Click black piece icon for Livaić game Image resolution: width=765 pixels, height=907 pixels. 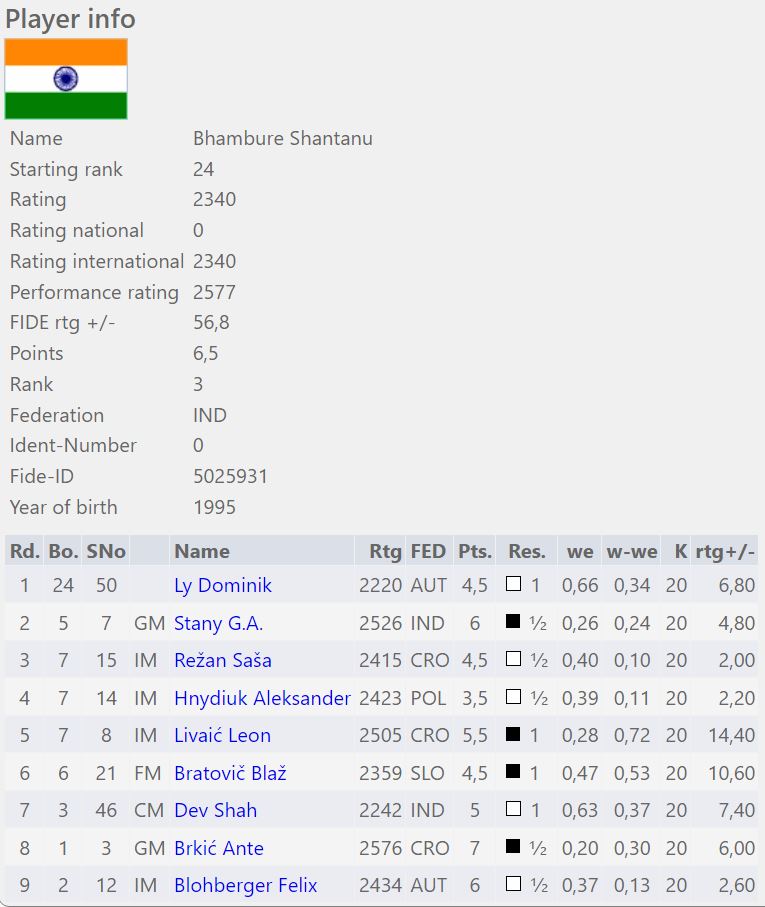[513, 734]
